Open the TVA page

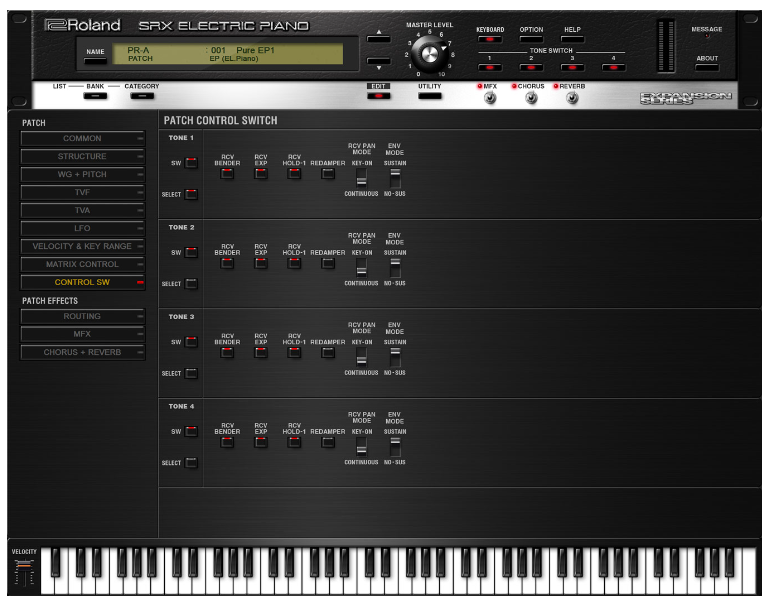click(83, 210)
